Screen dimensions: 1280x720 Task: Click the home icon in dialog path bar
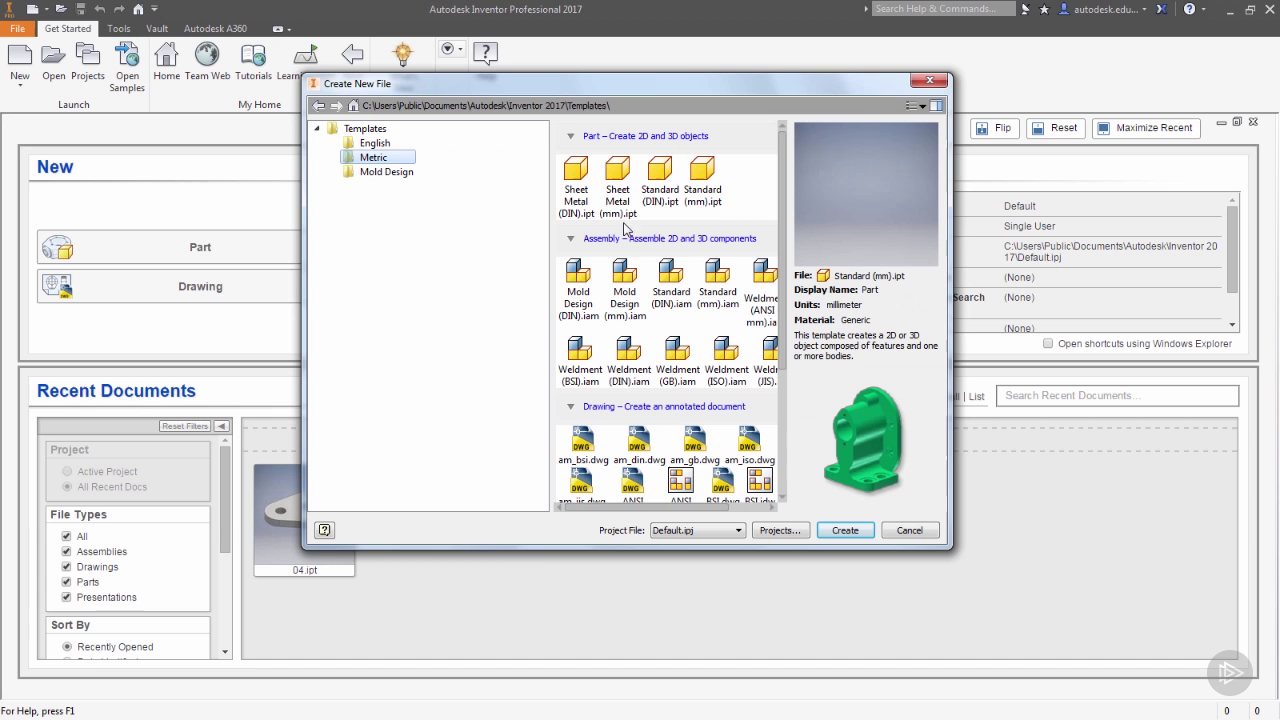[x=353, y=105]
